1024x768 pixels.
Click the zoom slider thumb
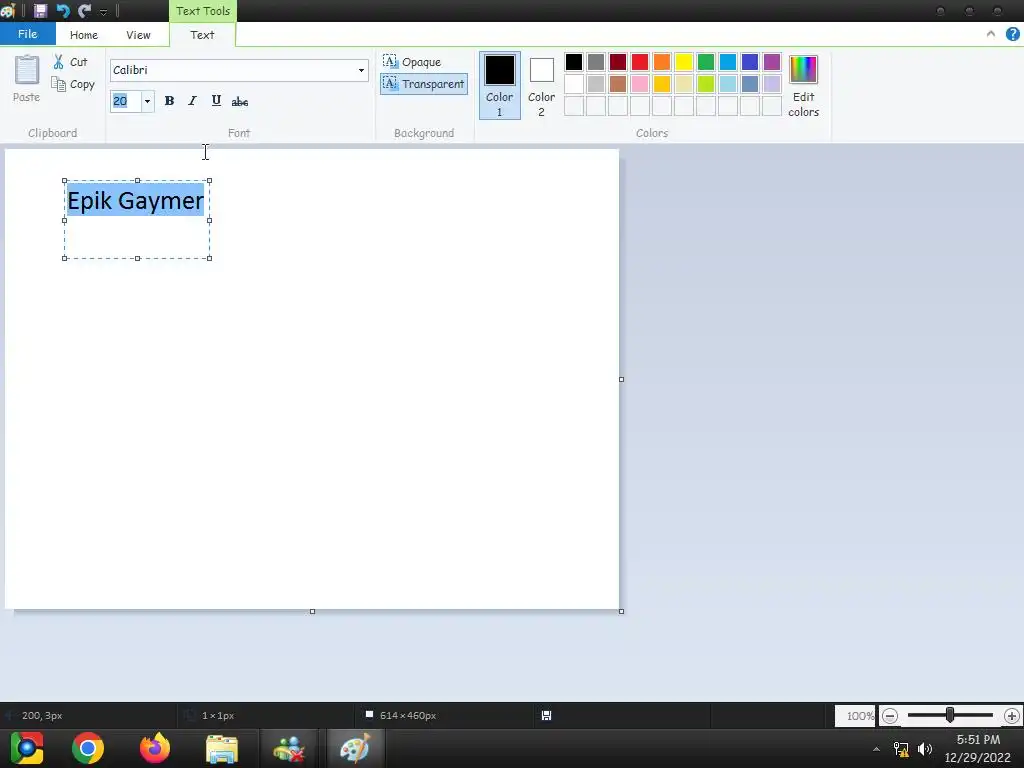[x=950, y=716]
